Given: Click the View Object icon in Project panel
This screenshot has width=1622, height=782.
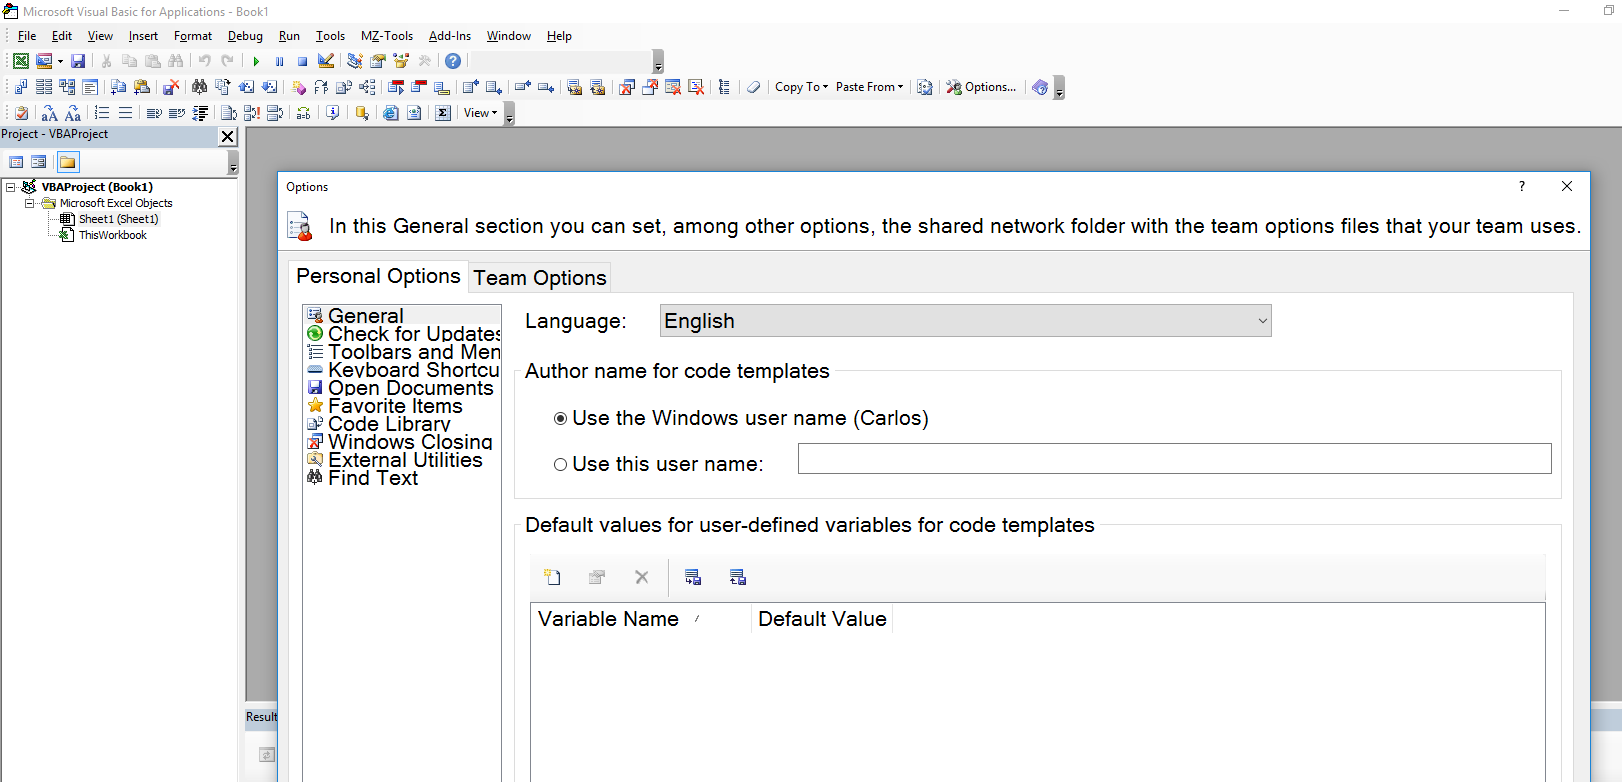Looking at the screenshot, I should 38,162.
